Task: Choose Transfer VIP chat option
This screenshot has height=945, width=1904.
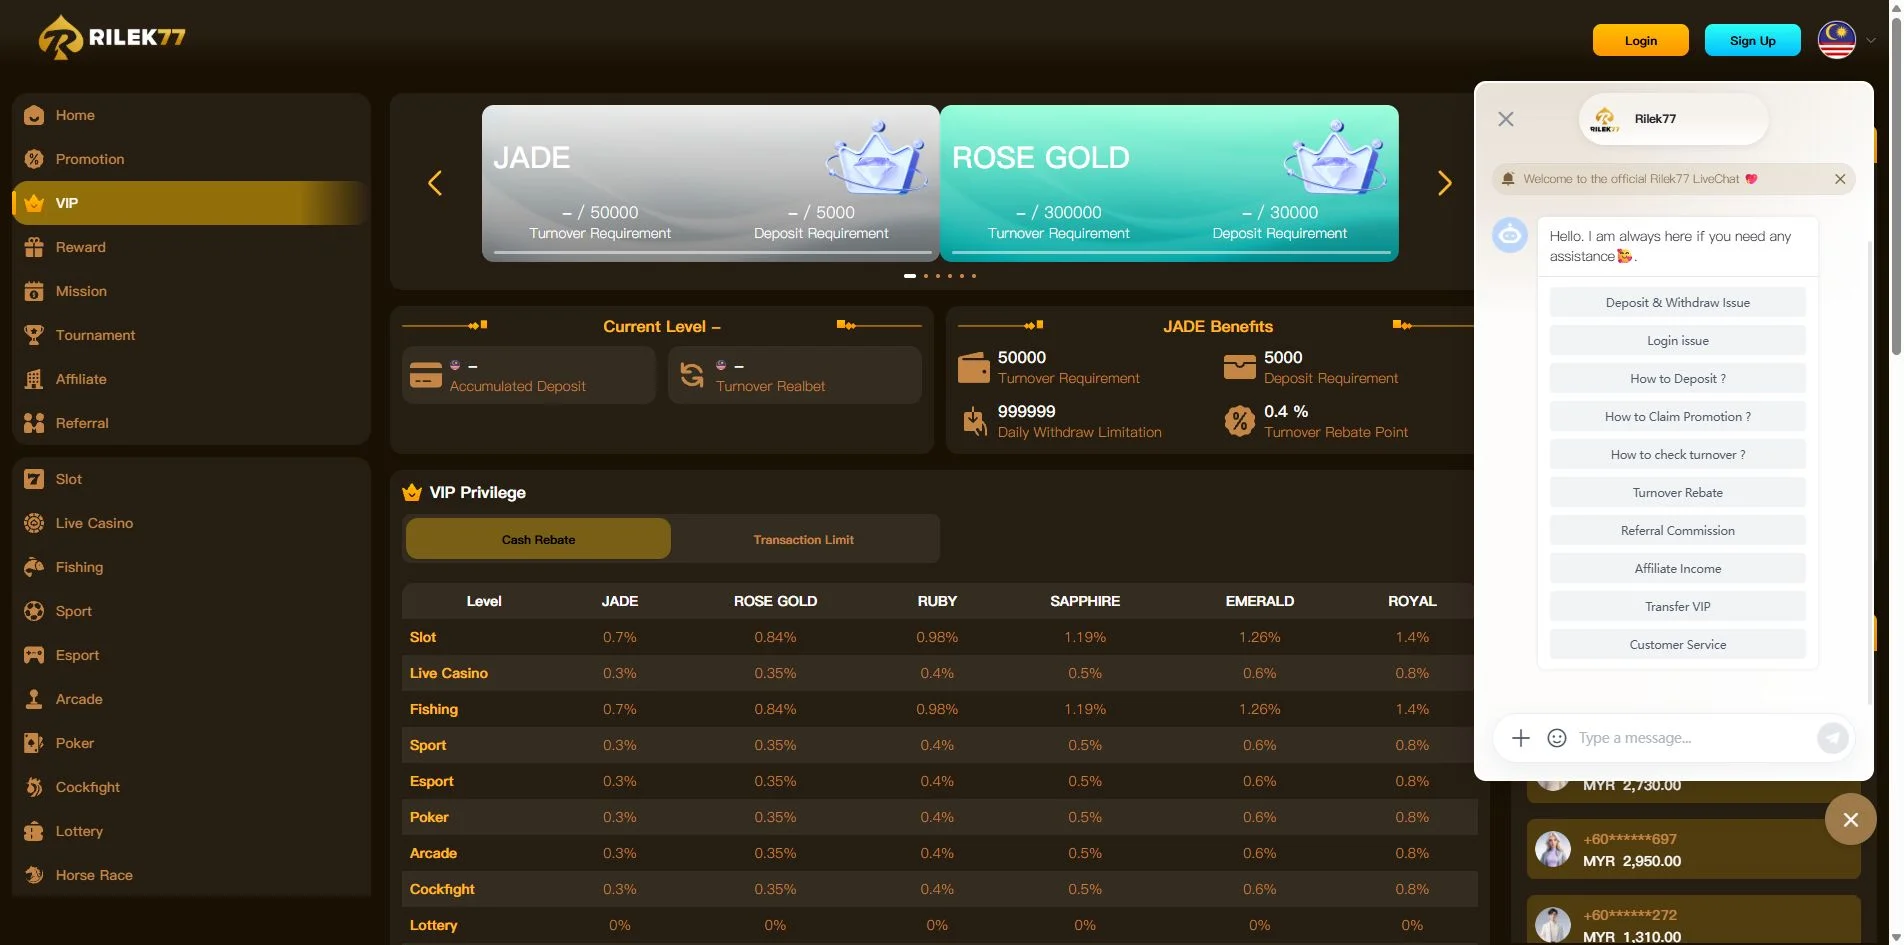Action: pos(1678,606)
